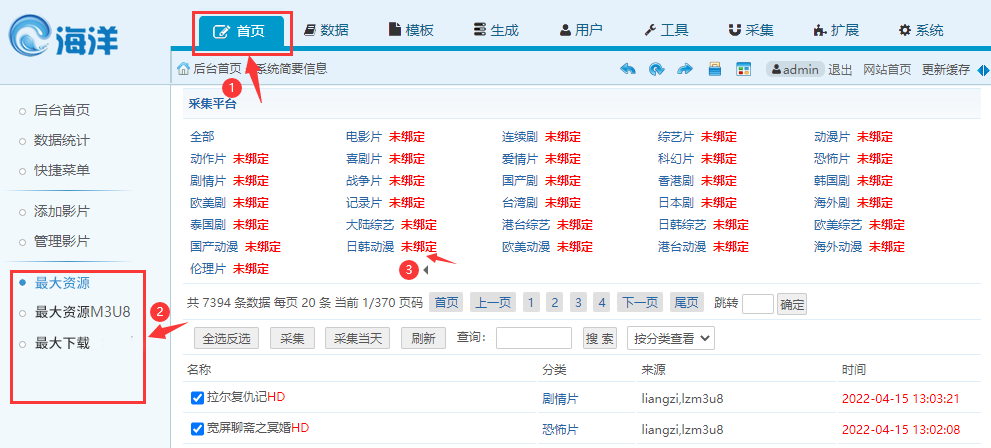991x448 pixels.
Task: Click the 查询 search input field
Action: [x=533, y=338]
